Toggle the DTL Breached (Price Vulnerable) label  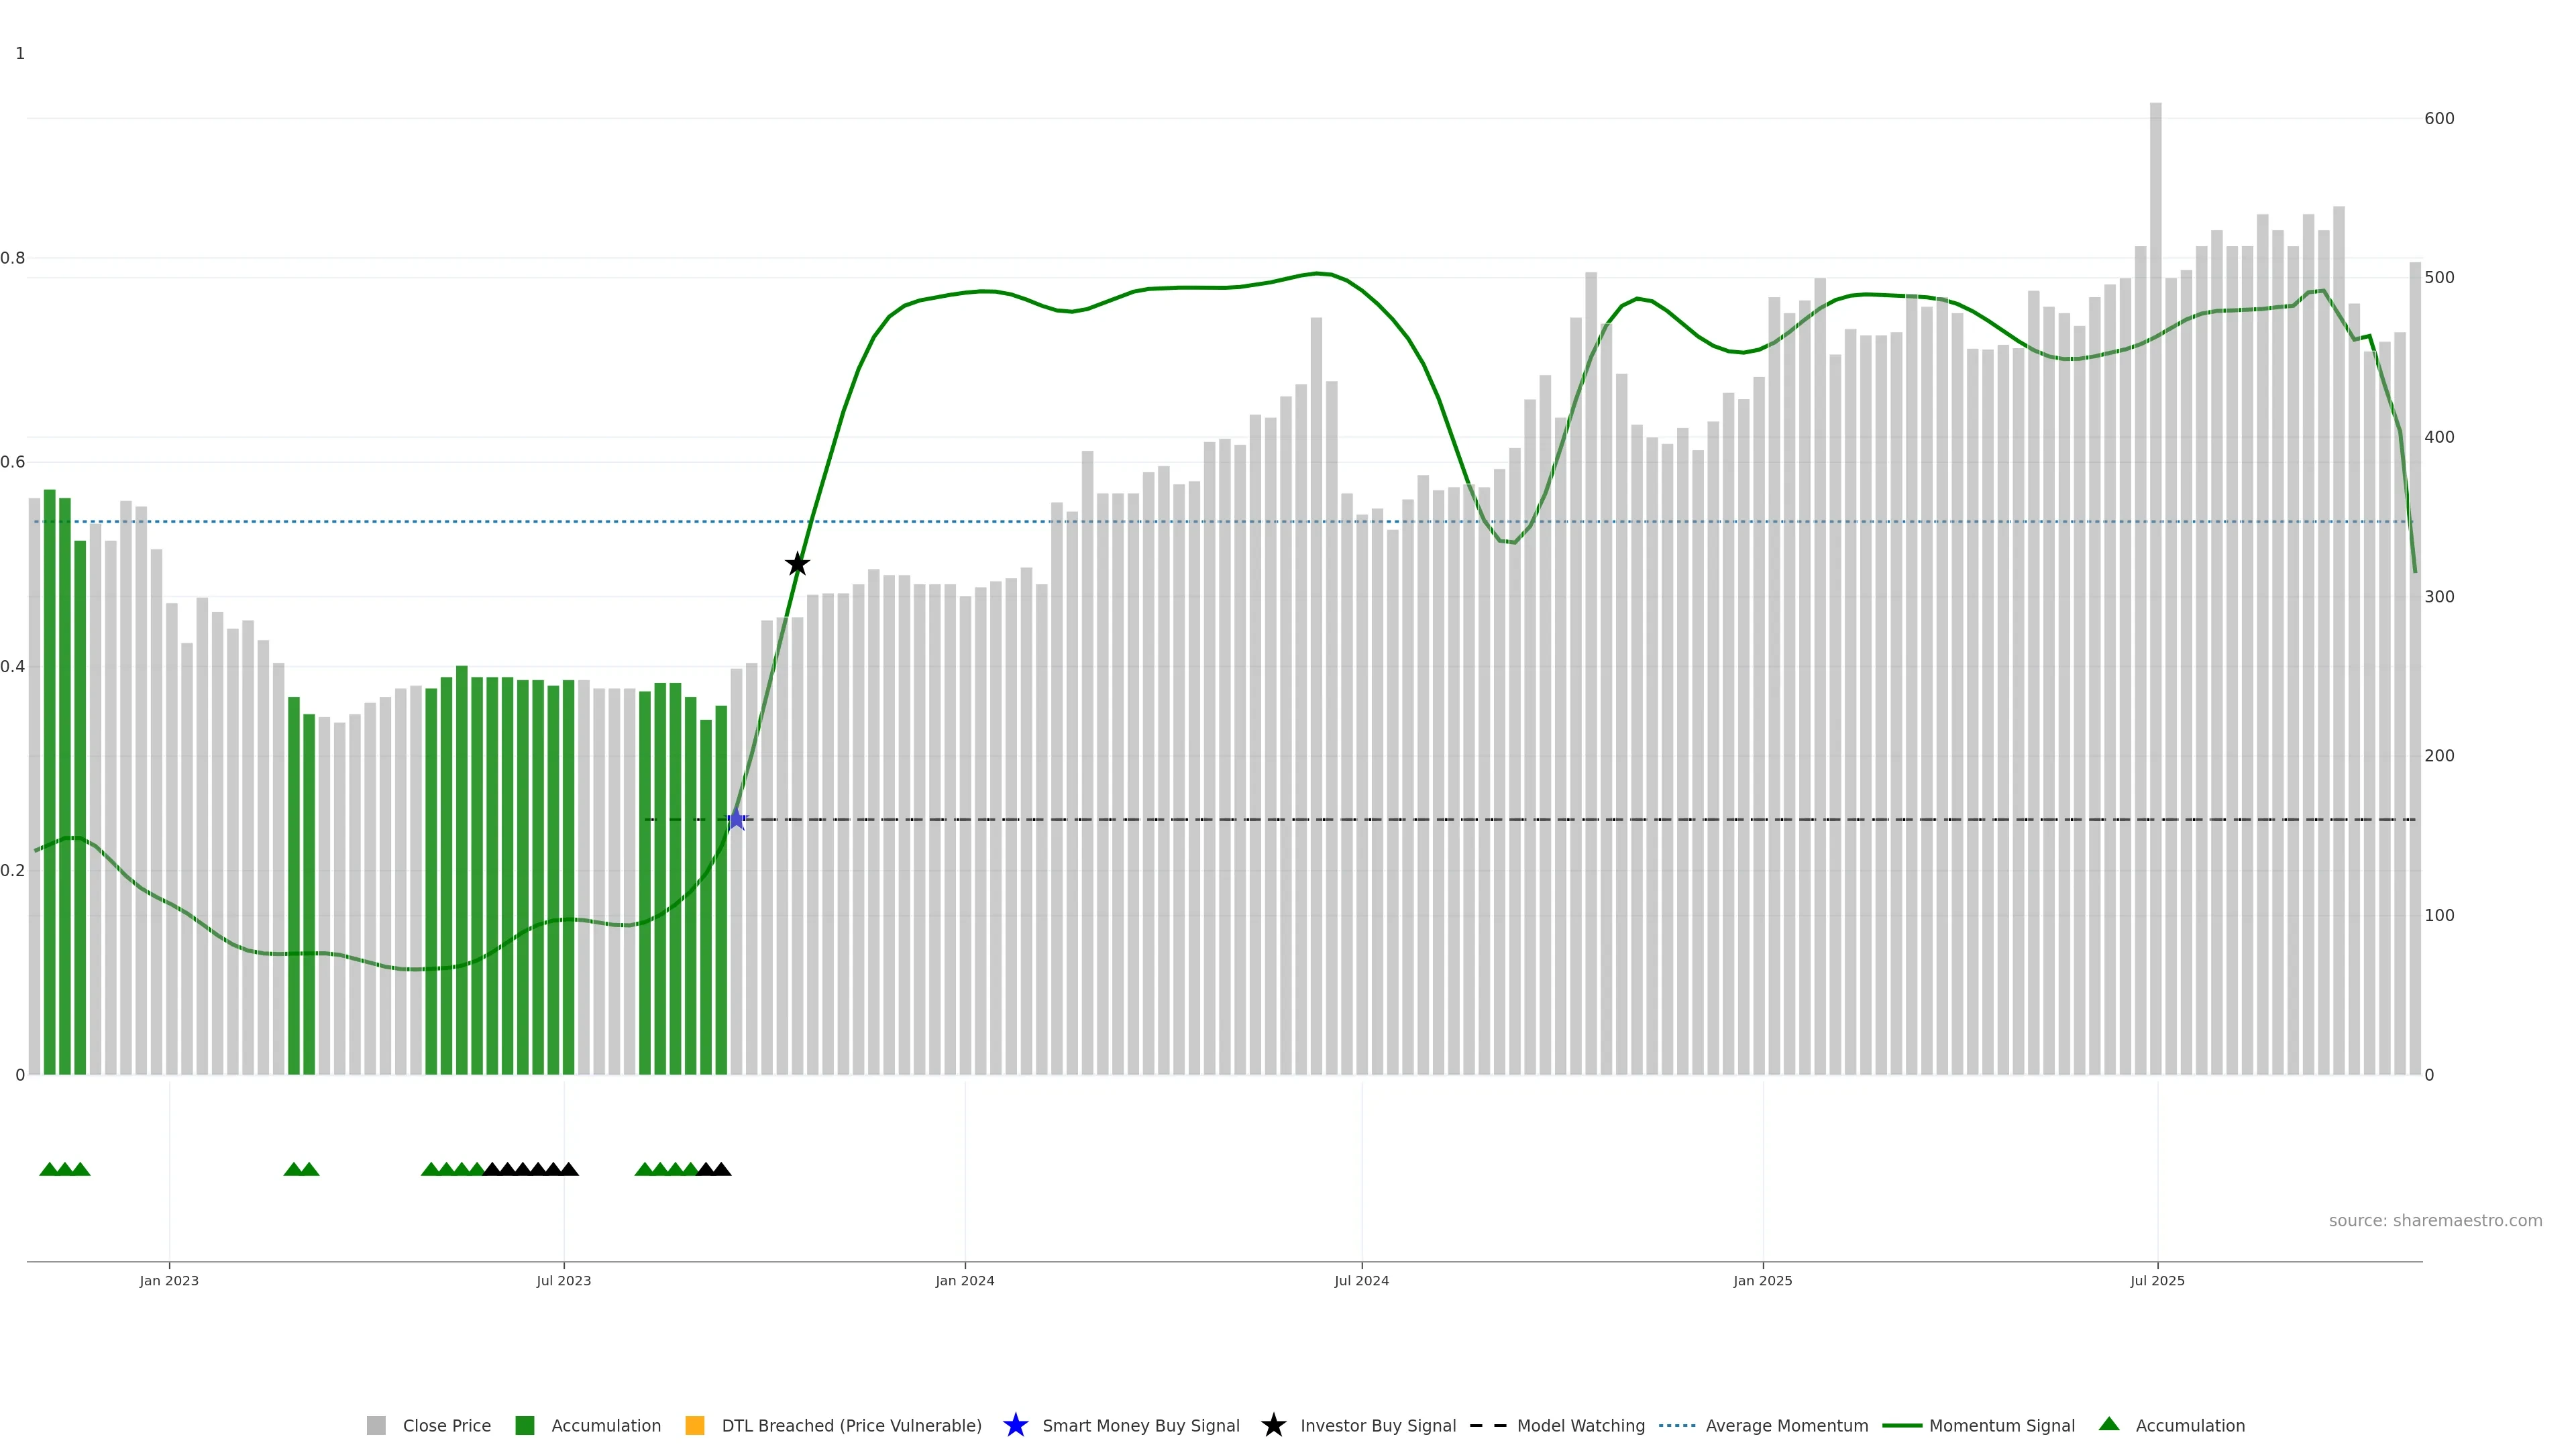coord(851,1425)
